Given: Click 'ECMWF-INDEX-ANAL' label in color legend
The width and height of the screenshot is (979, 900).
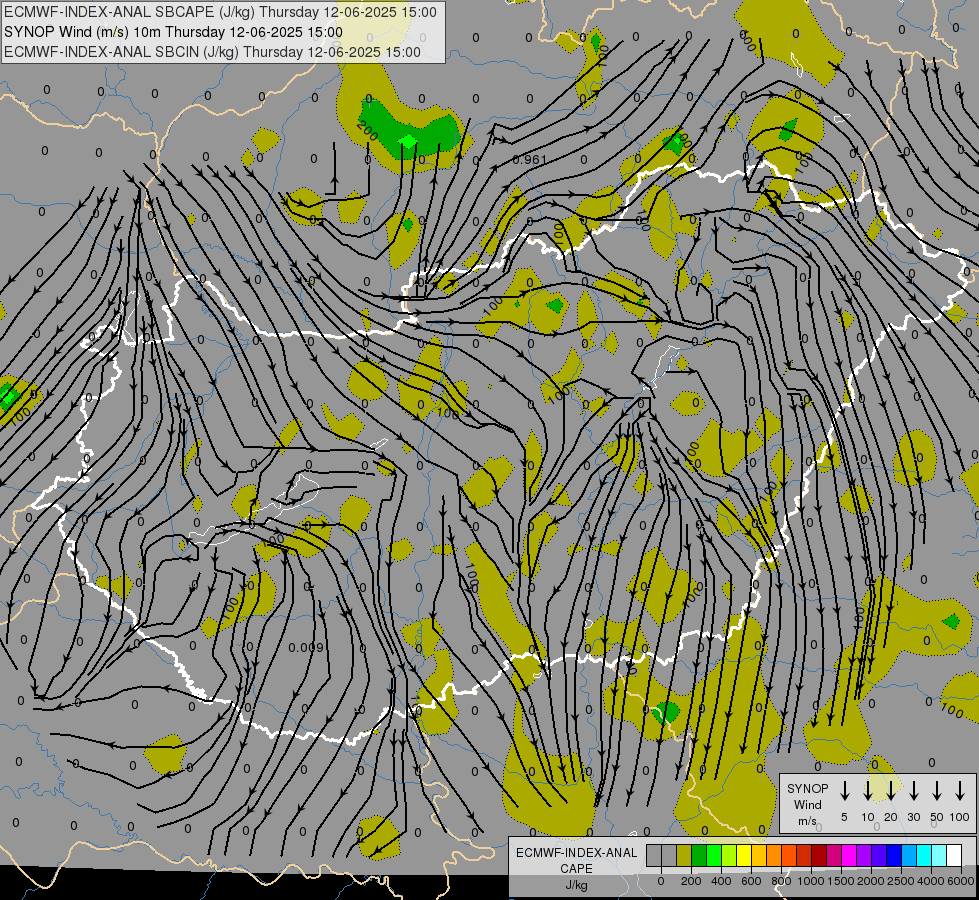Looking at the screenshot, I should pos(576,853).
